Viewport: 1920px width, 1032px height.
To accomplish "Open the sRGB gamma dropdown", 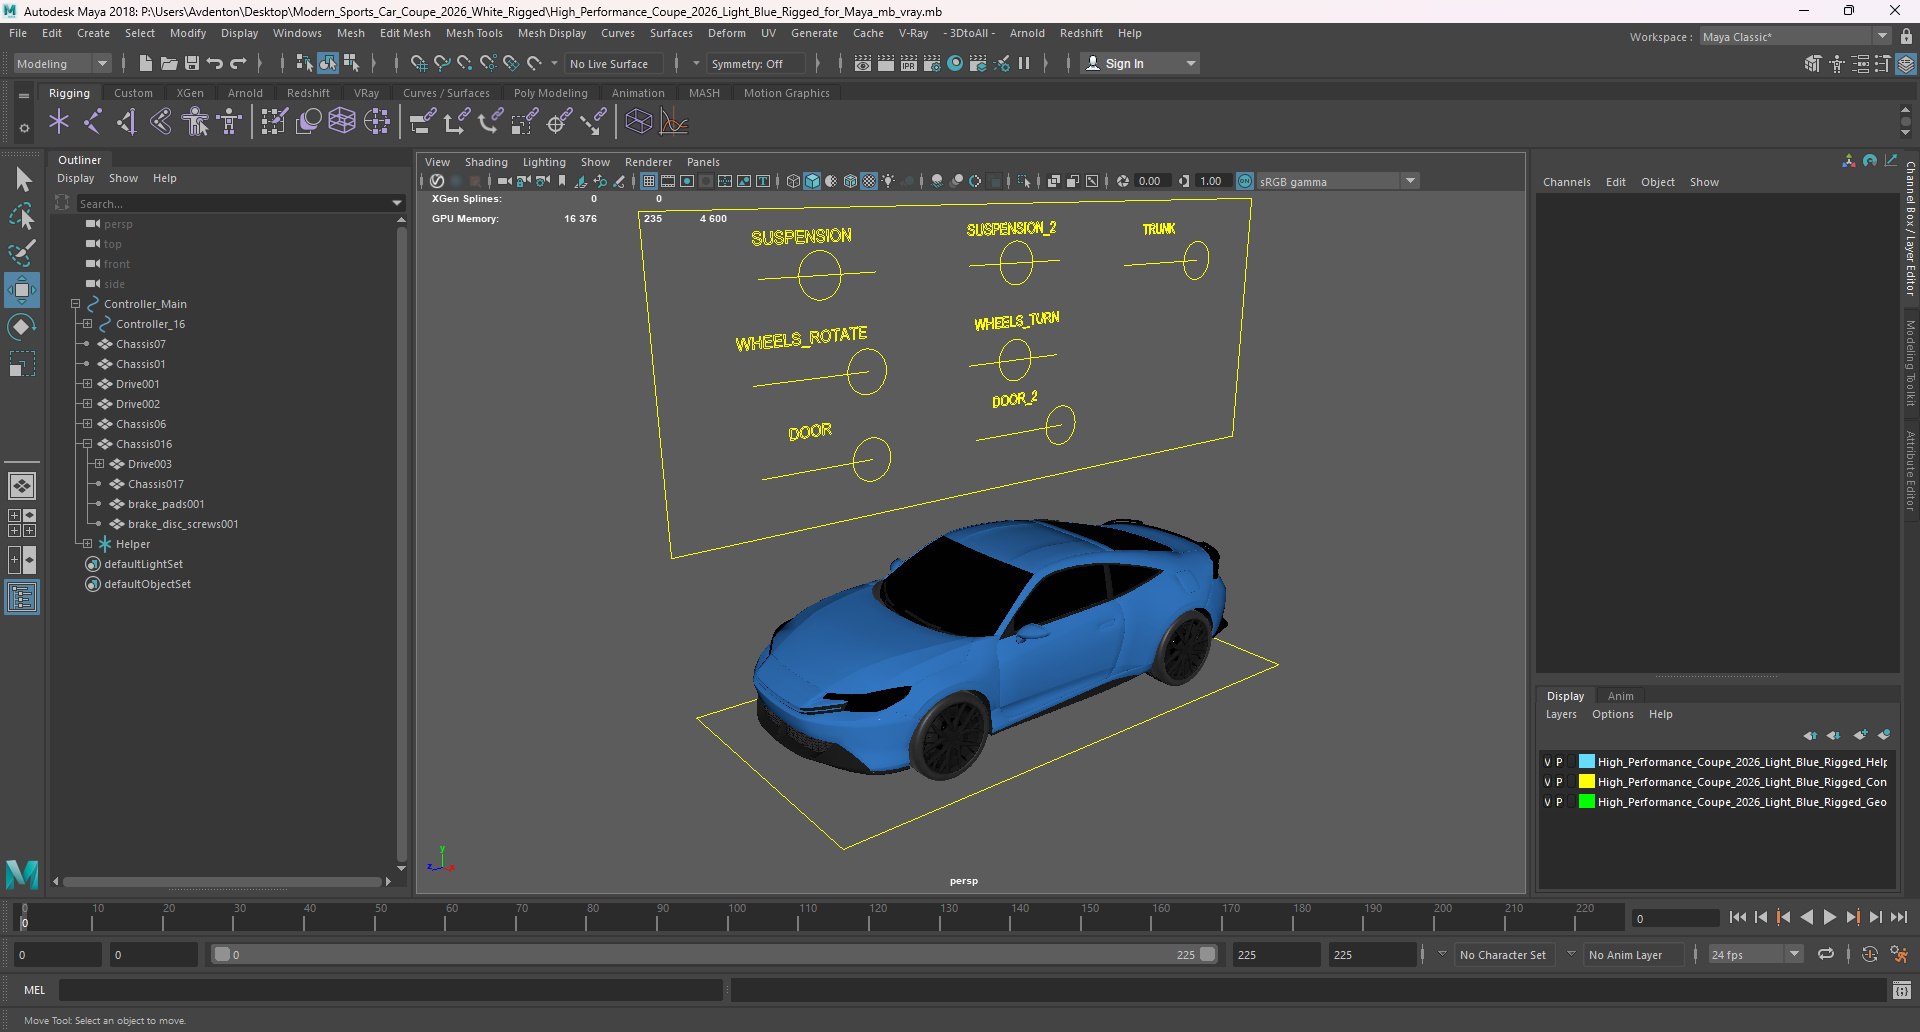I will (x=1338, y=181).
